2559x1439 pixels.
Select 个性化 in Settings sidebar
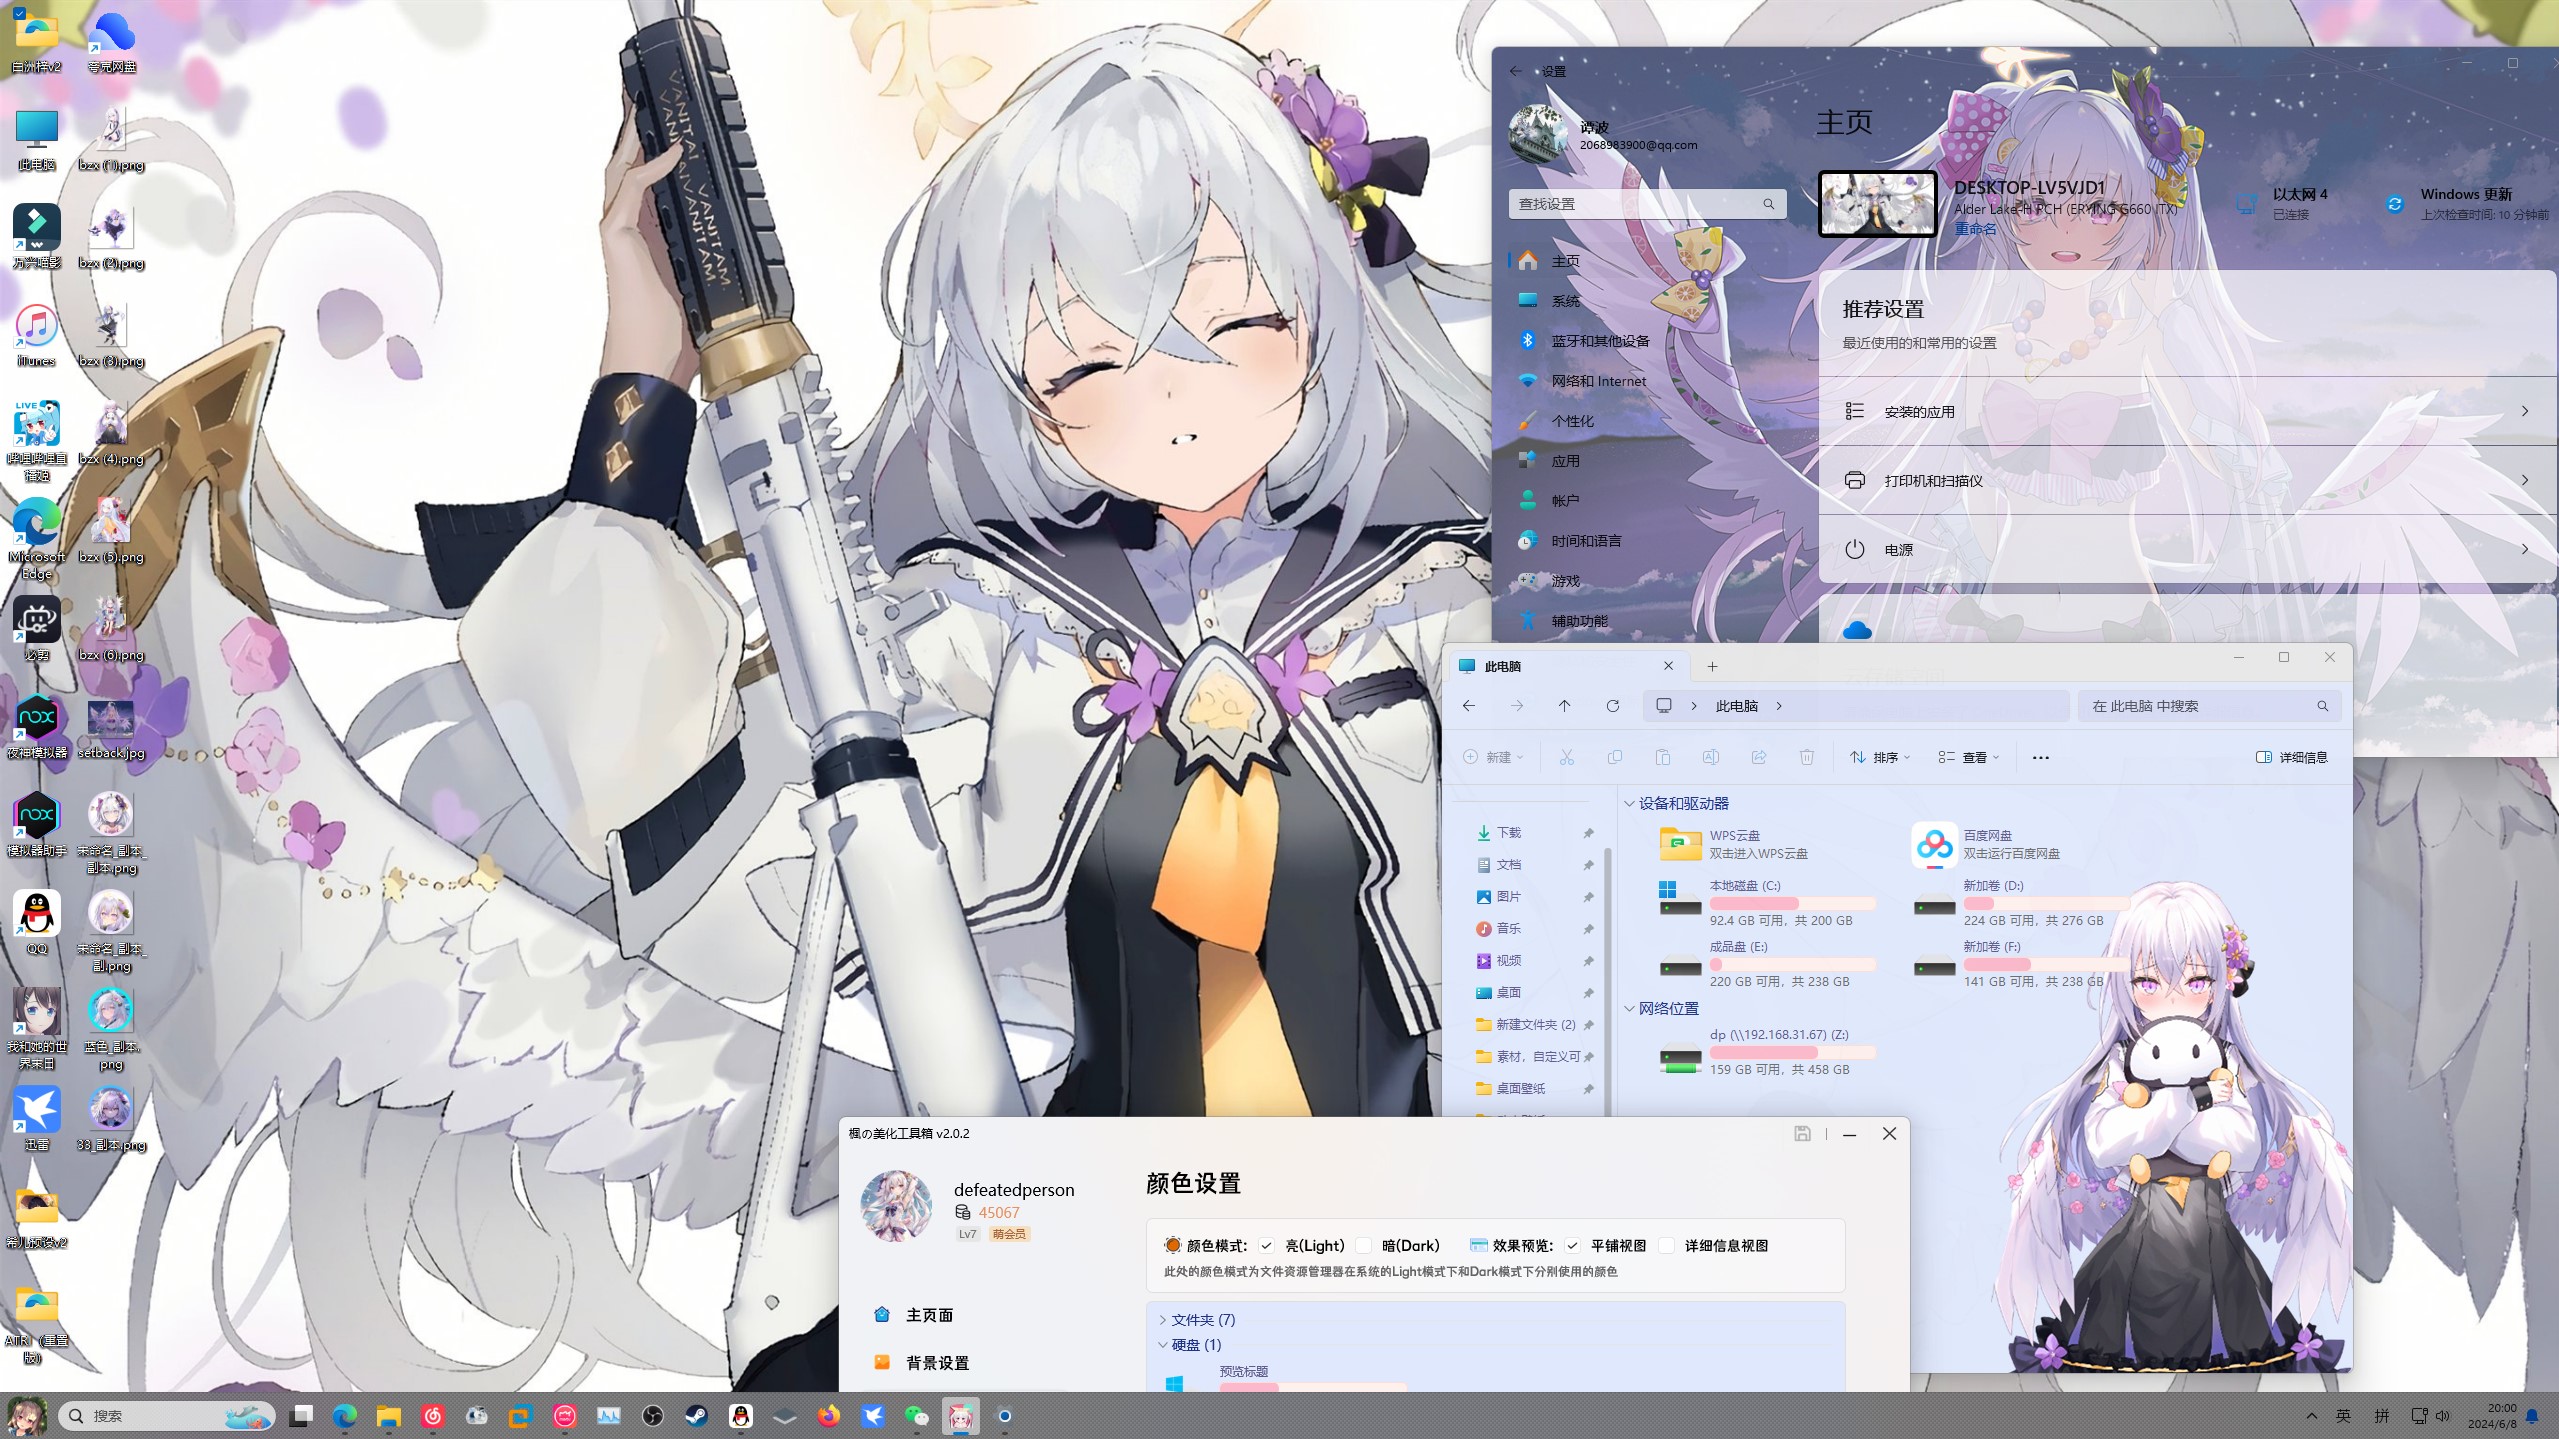point(1572,421)
